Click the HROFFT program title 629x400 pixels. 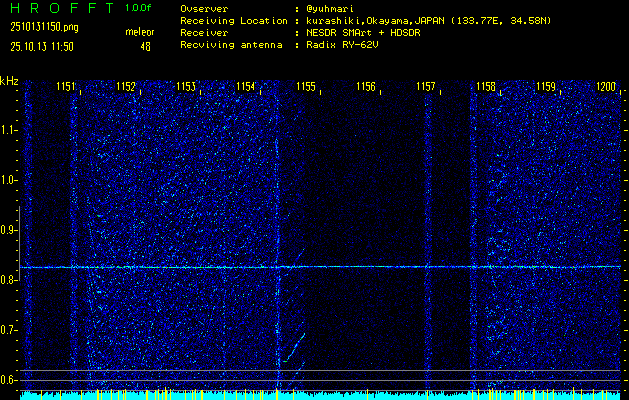pos(62,8)
